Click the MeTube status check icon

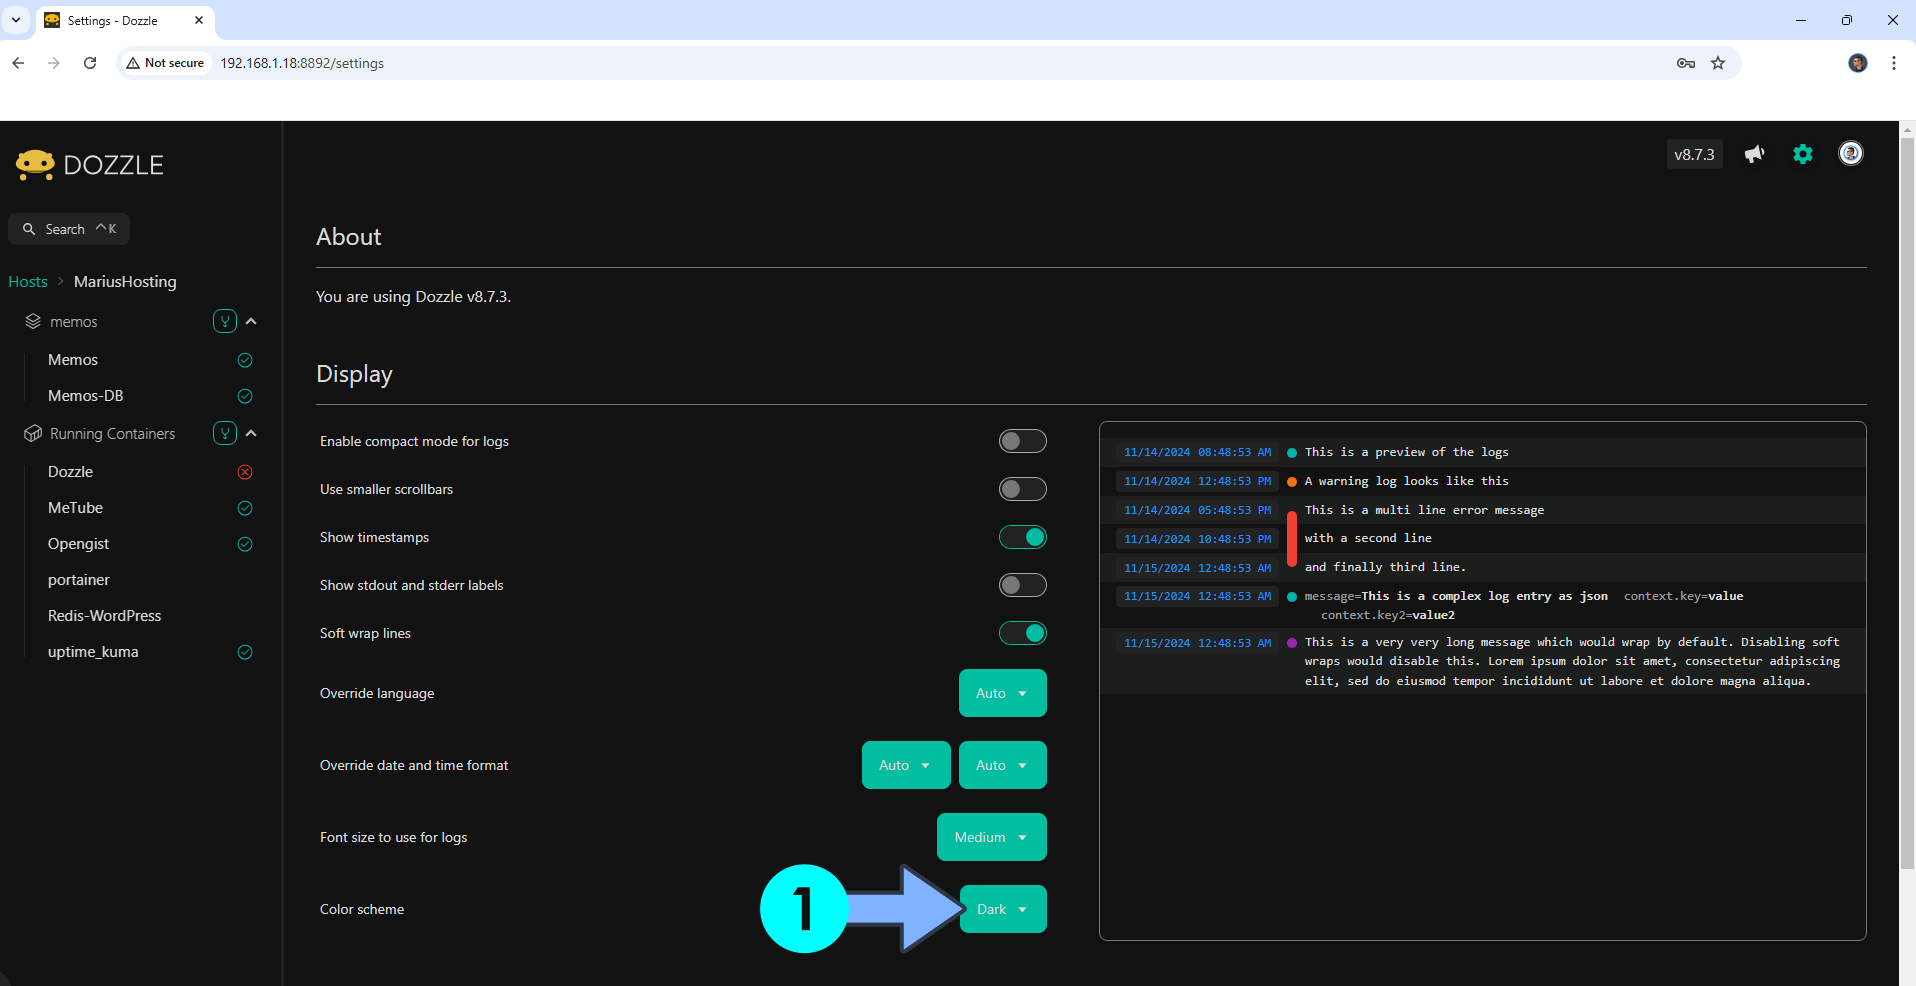[x=245, y=508]
